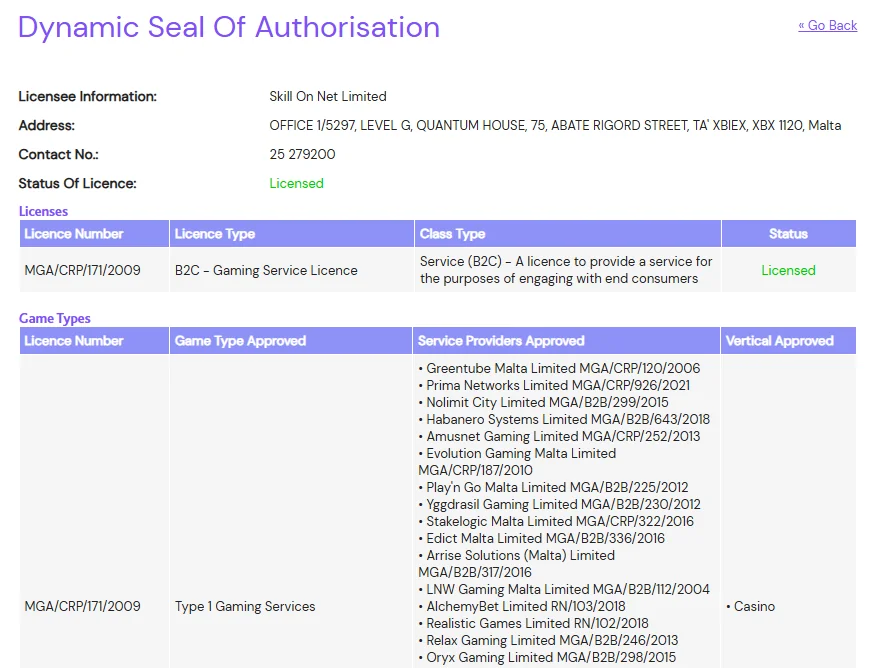Click Licence Number header in Licenses table

[94, 234]
